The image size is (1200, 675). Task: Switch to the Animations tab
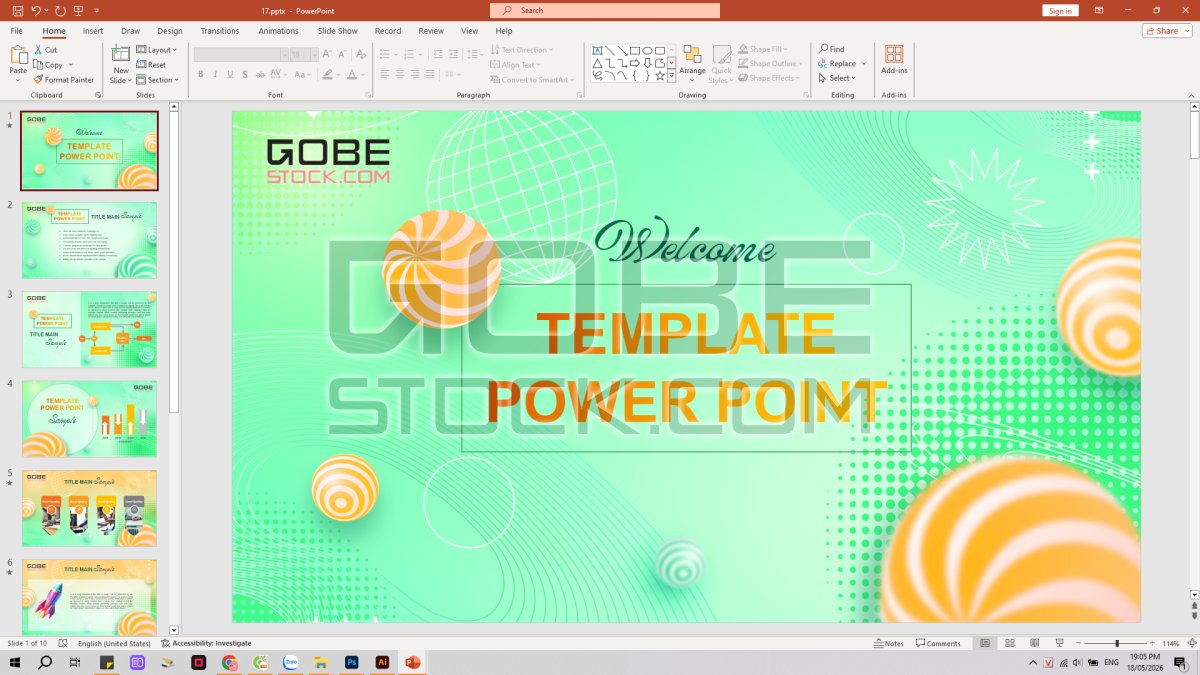tap(278, 31)
